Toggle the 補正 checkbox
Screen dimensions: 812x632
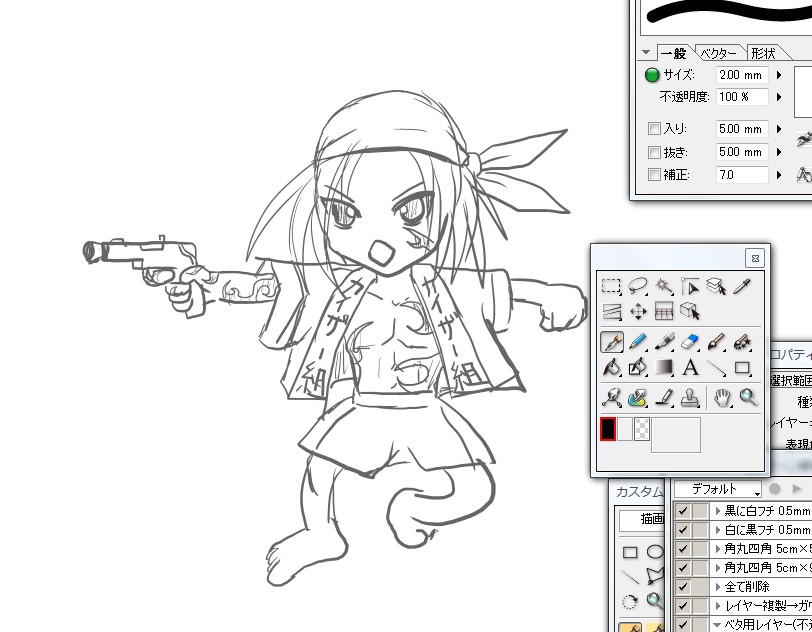pos(654,175)
